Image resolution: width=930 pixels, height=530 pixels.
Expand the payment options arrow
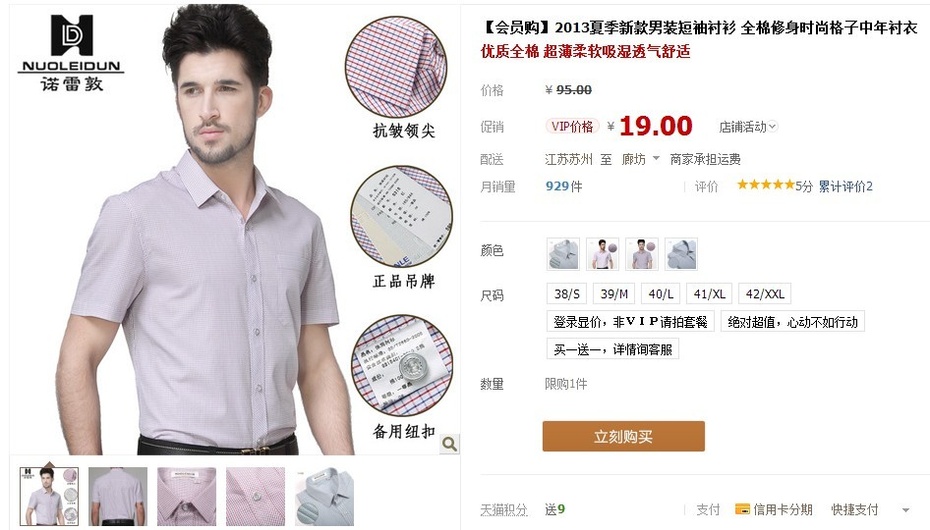[905, 510]
